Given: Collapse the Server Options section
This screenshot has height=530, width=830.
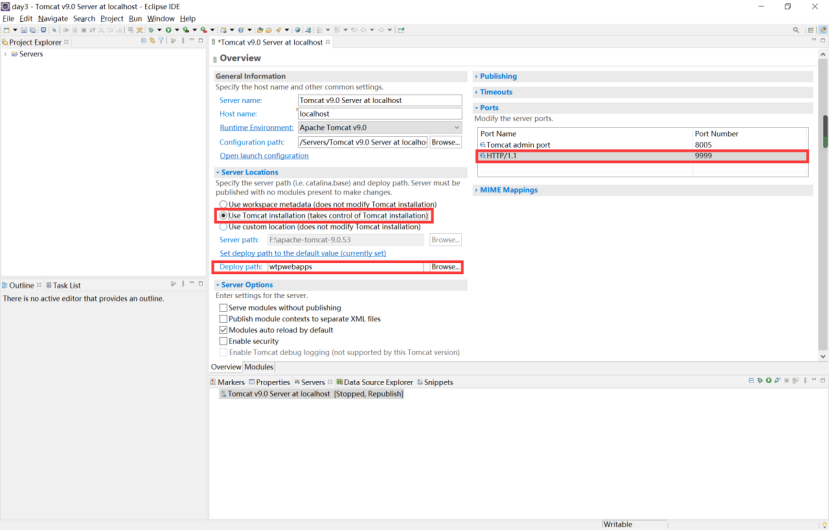Looking at the screenshot, I should tap(218, 285).
